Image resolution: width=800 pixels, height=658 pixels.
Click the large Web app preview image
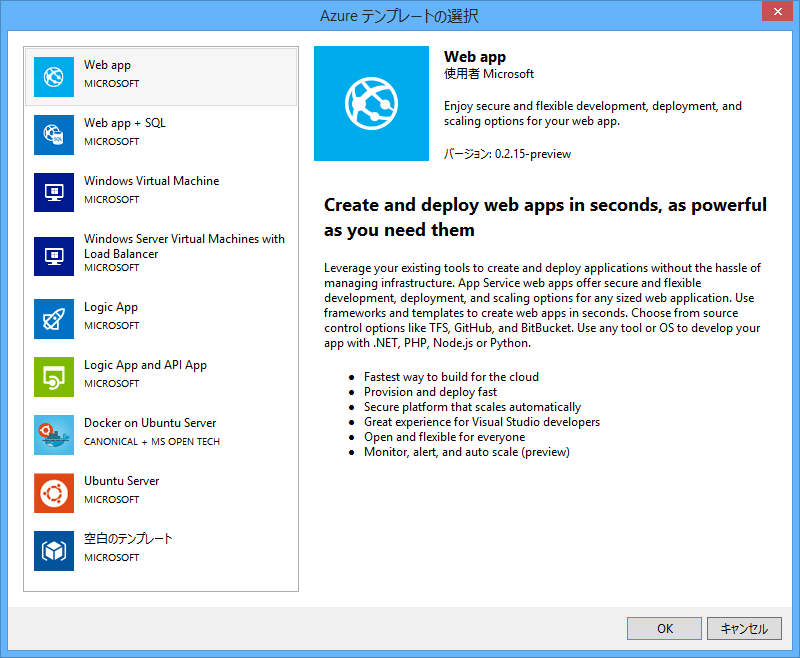click(371, 104)
